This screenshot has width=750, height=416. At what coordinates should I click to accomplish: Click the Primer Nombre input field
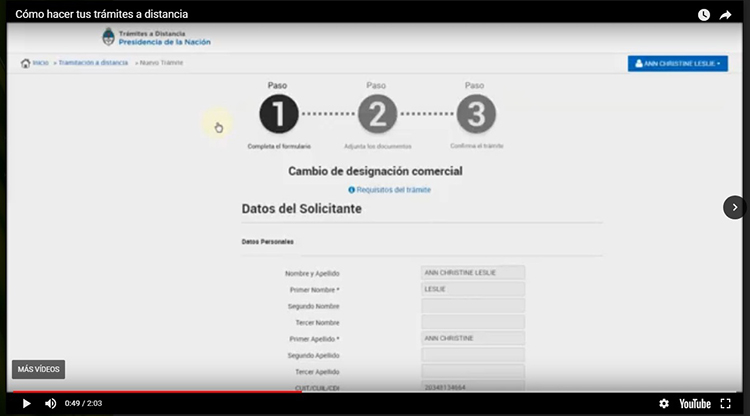(x=473, y=289)
